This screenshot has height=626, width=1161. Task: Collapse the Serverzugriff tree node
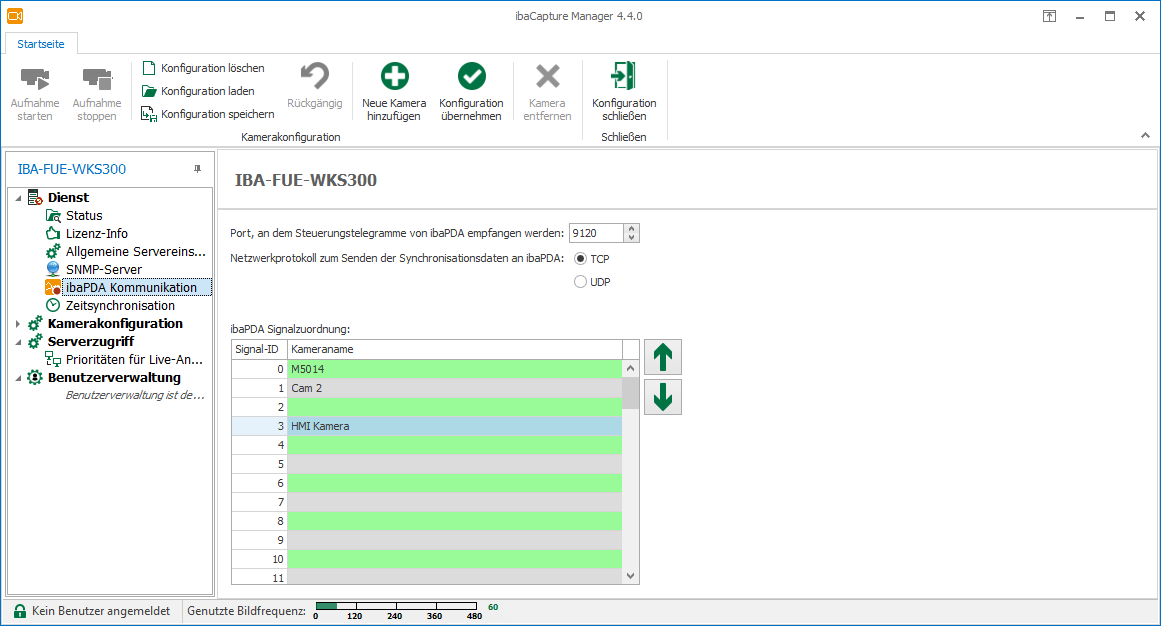click(x=18, y=342)
